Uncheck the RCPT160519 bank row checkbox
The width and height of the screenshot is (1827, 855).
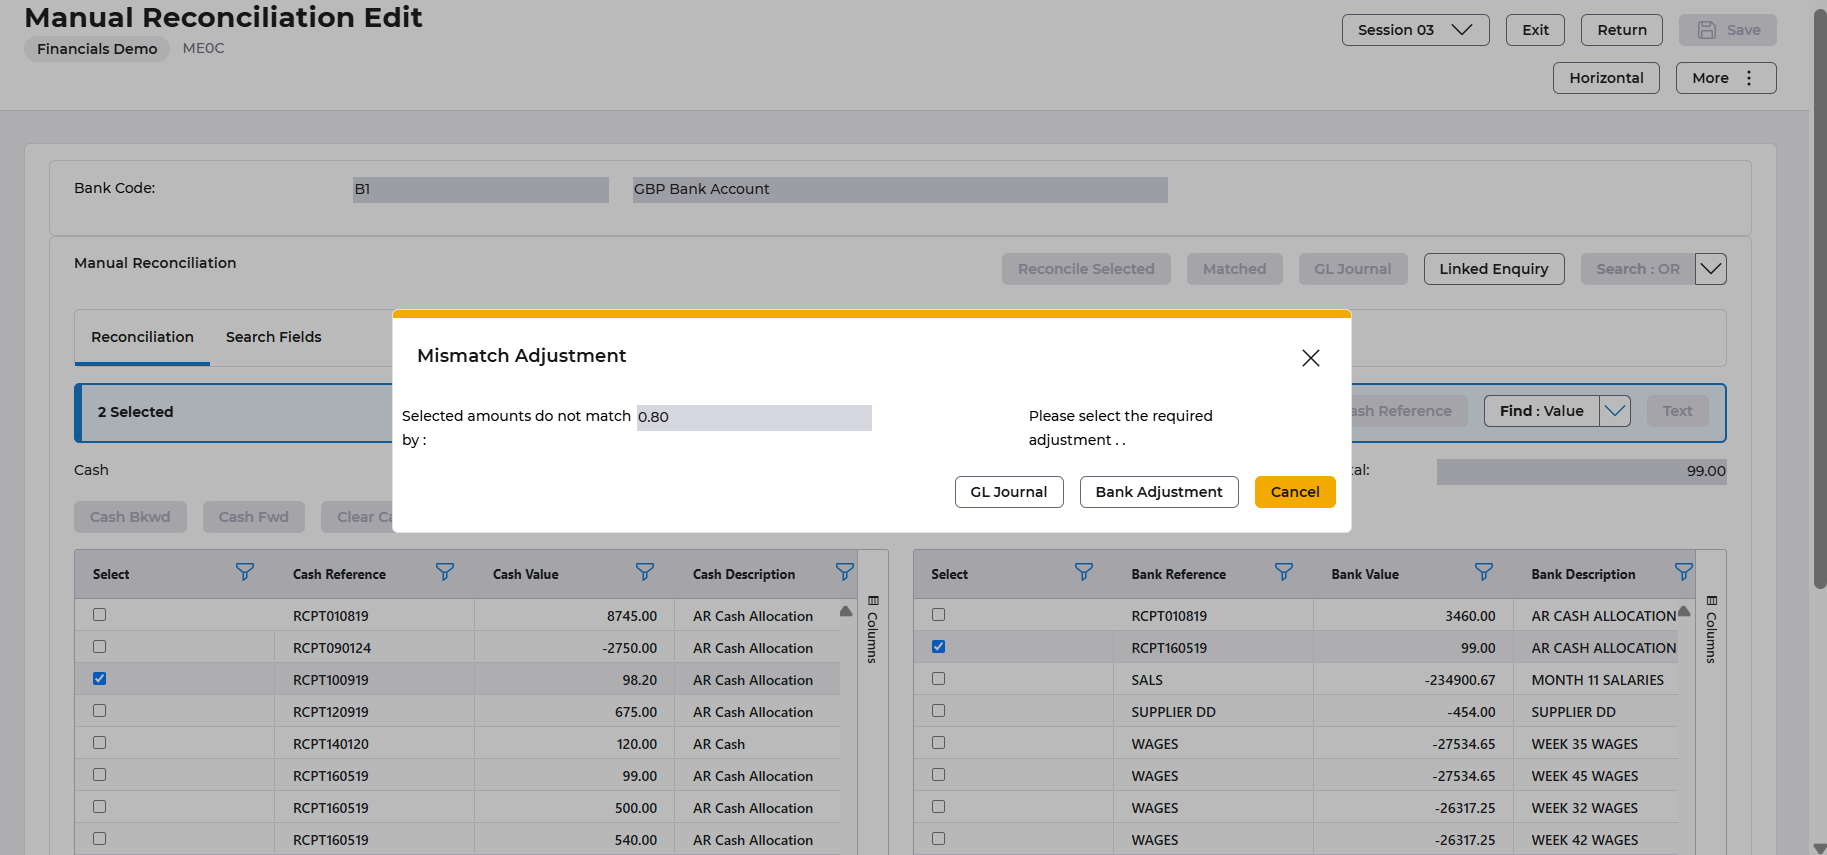[x=938, y=647]
